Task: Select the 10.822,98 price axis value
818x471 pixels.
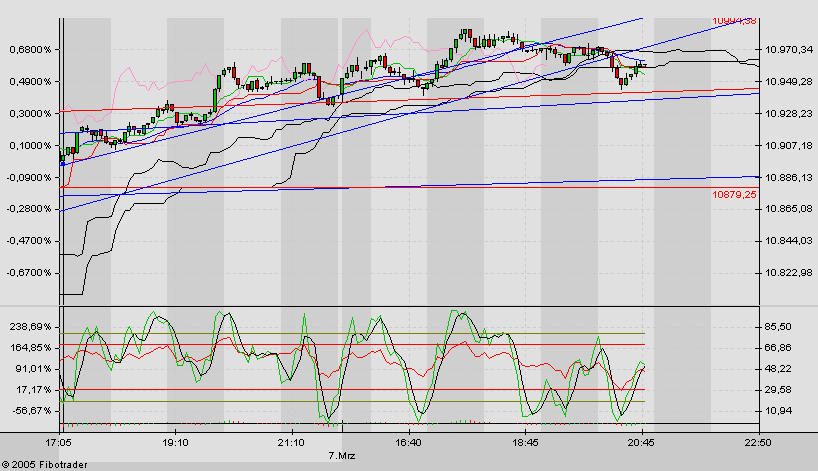Action: click(x=789, y=273)
